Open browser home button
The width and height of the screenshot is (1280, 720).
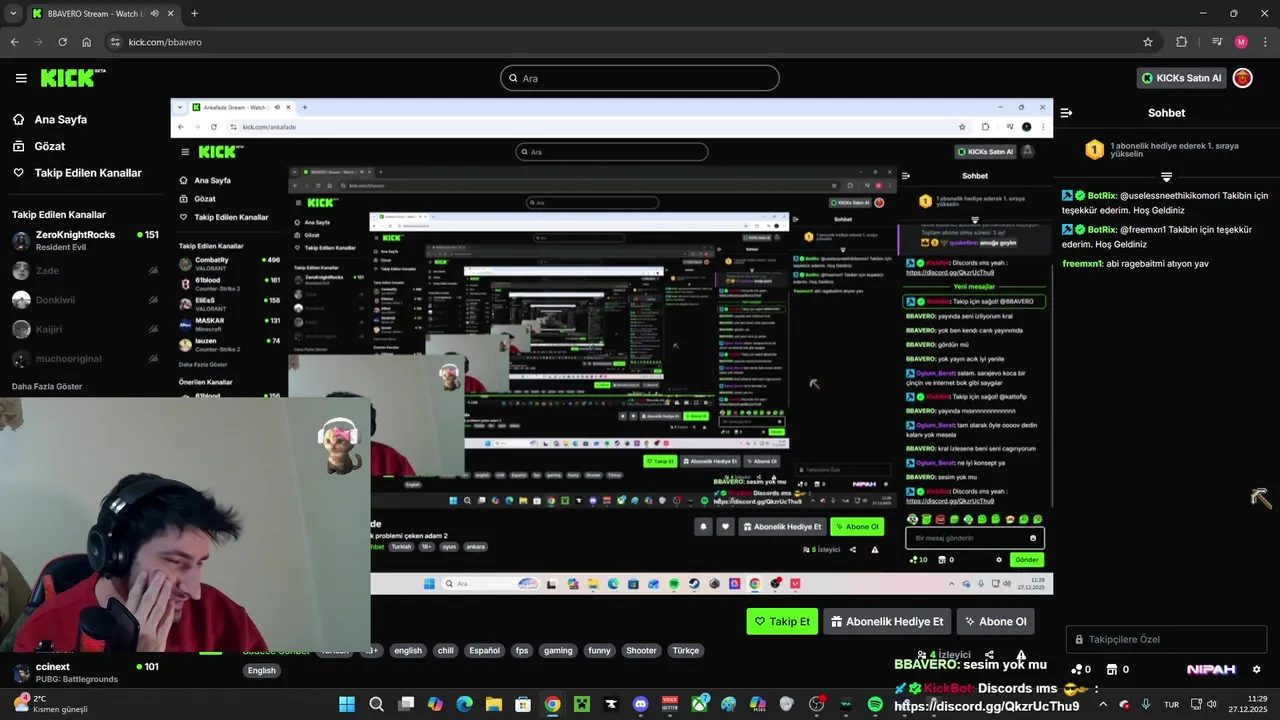87,42
